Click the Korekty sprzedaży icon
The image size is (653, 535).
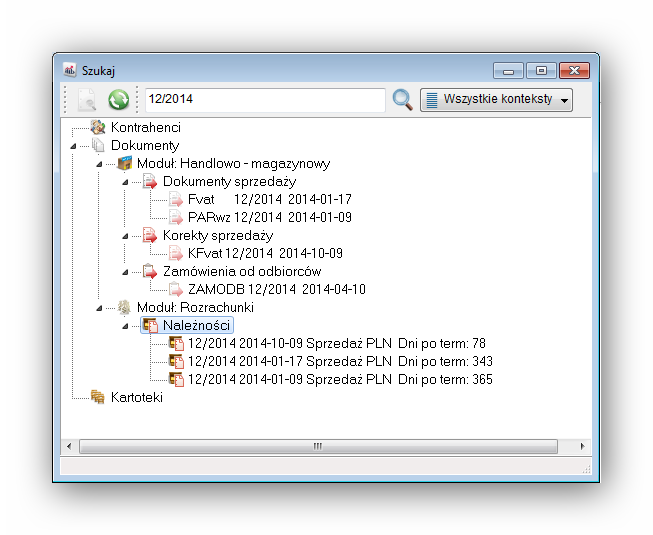point(150,235)
